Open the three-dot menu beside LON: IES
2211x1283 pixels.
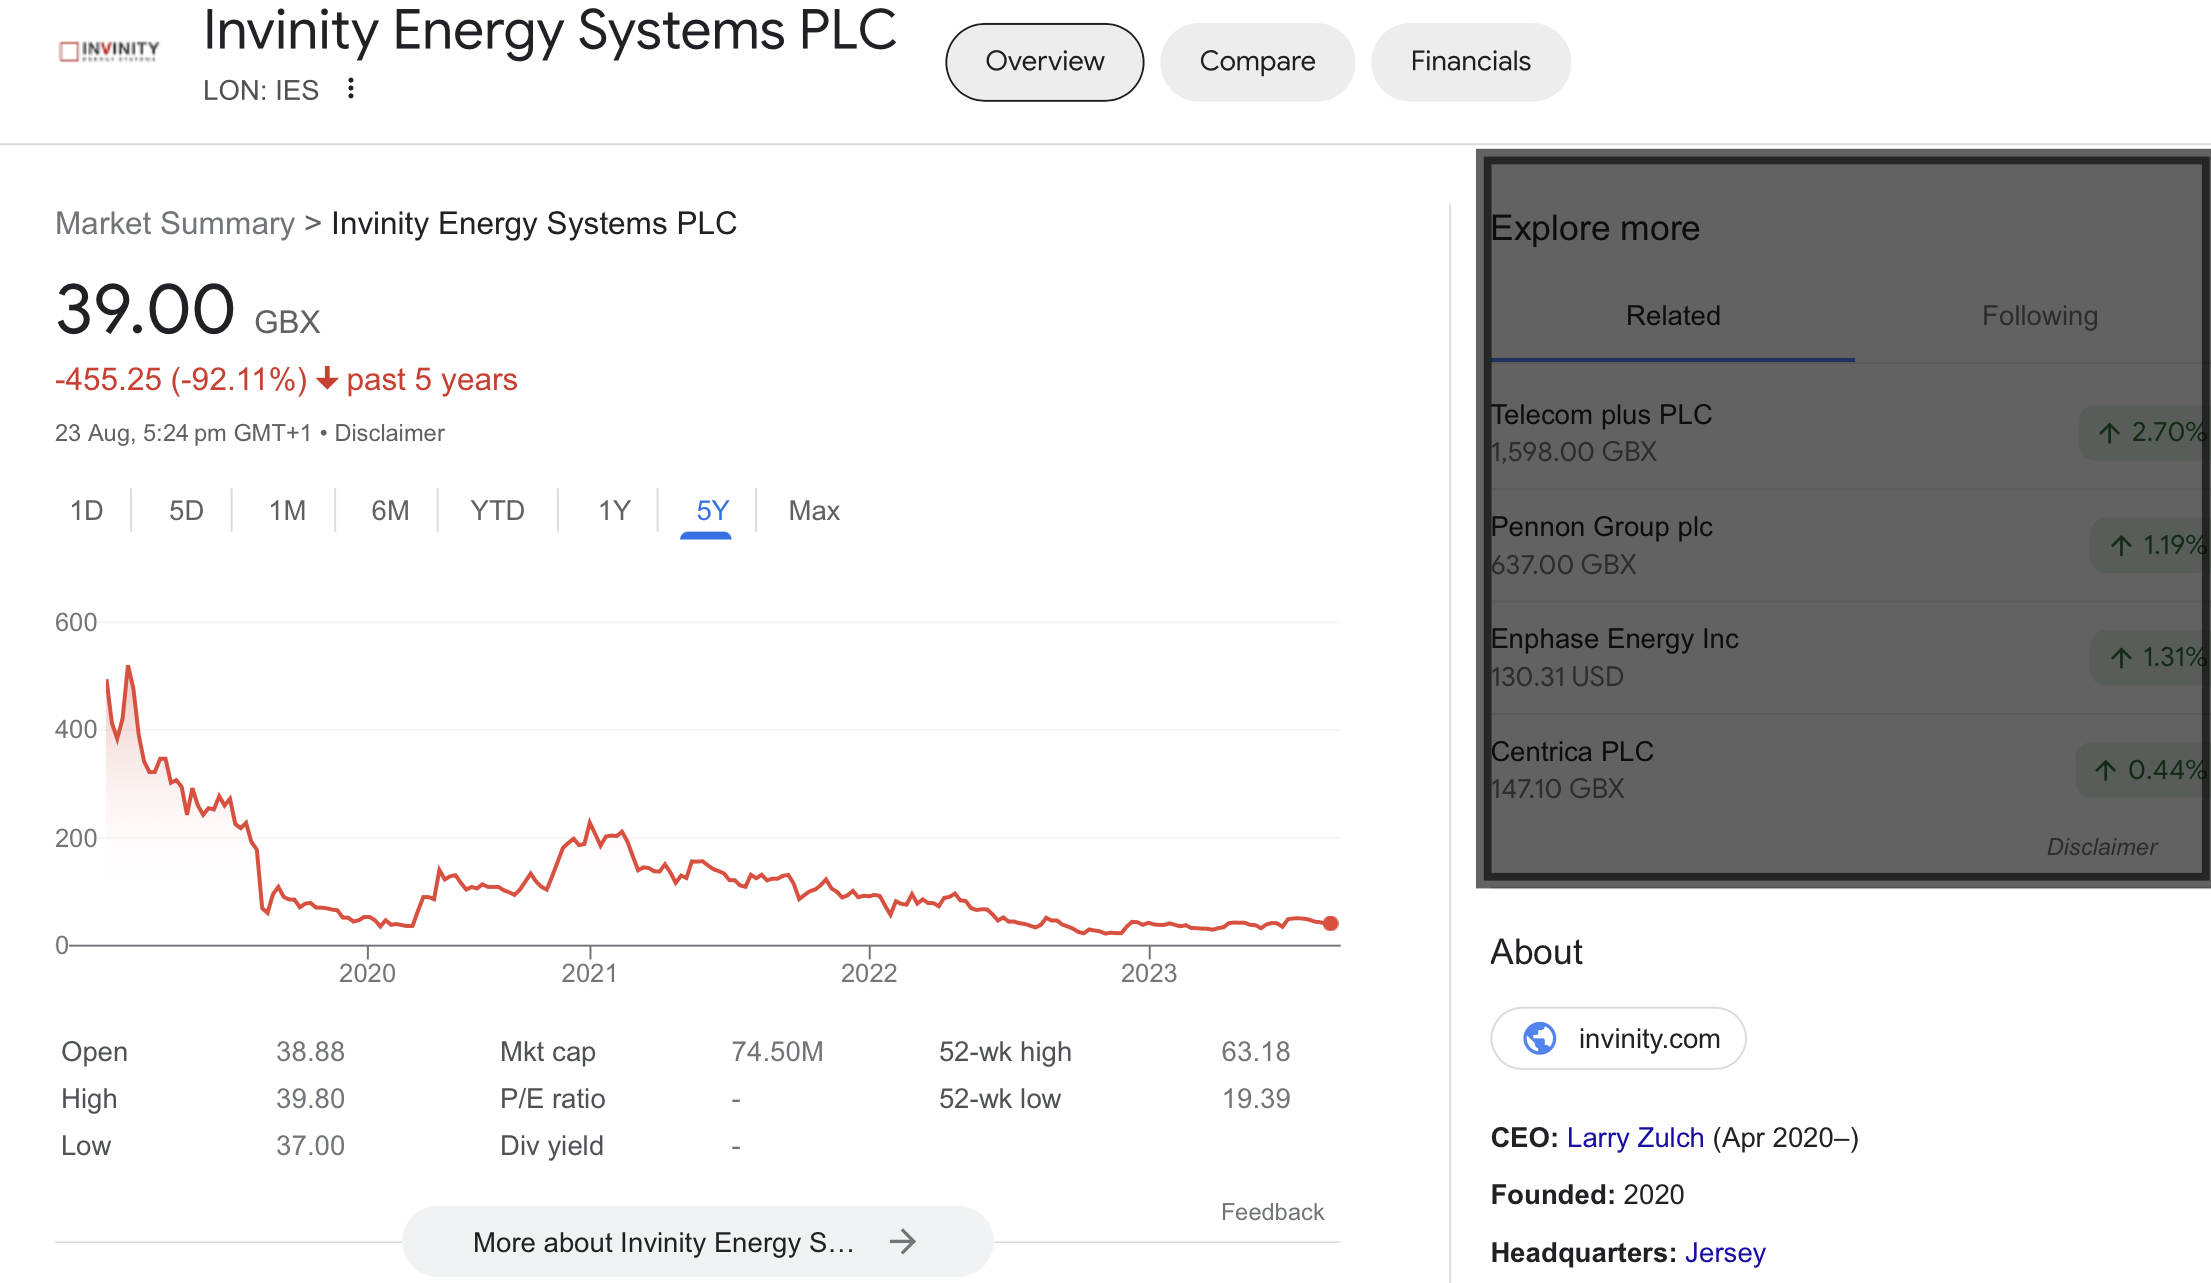coord(350,89)
